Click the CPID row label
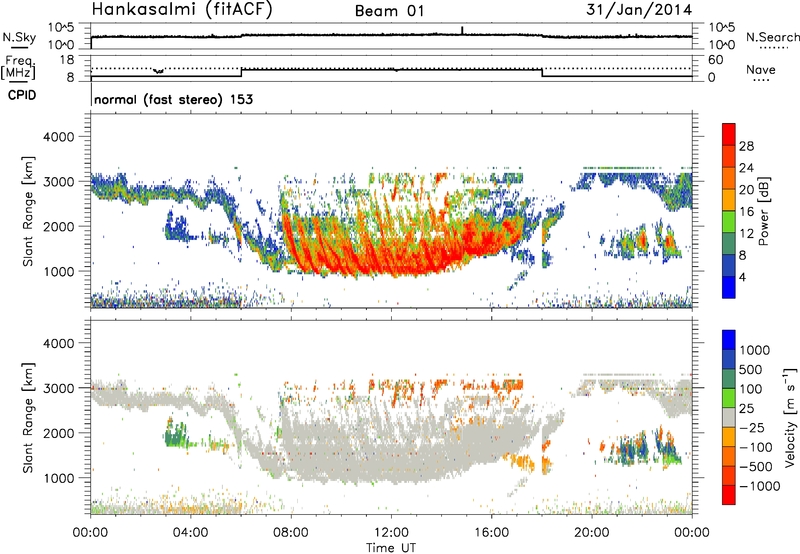 tap(22, 95)
